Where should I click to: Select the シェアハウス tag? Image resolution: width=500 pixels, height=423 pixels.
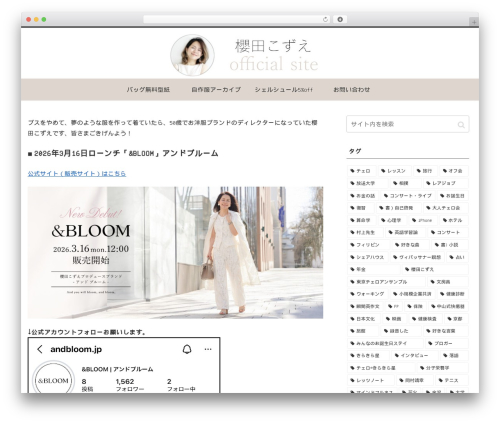click(368, 257)
